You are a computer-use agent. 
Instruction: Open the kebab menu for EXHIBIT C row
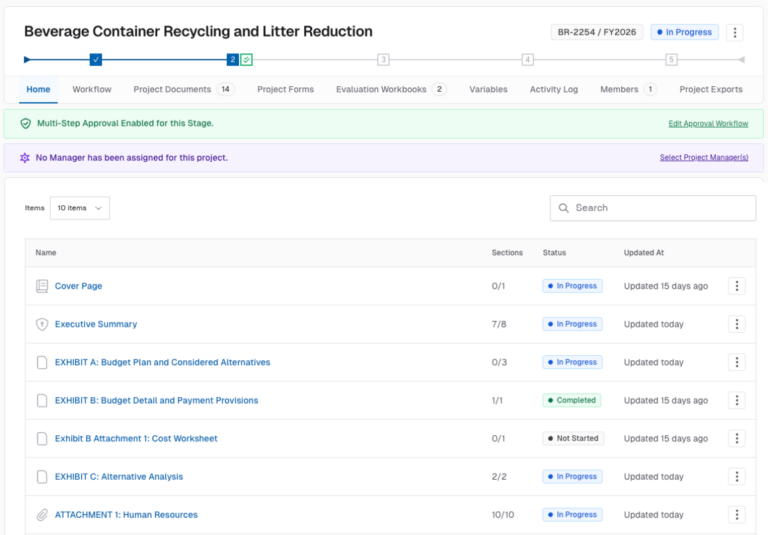click(736, 476)
